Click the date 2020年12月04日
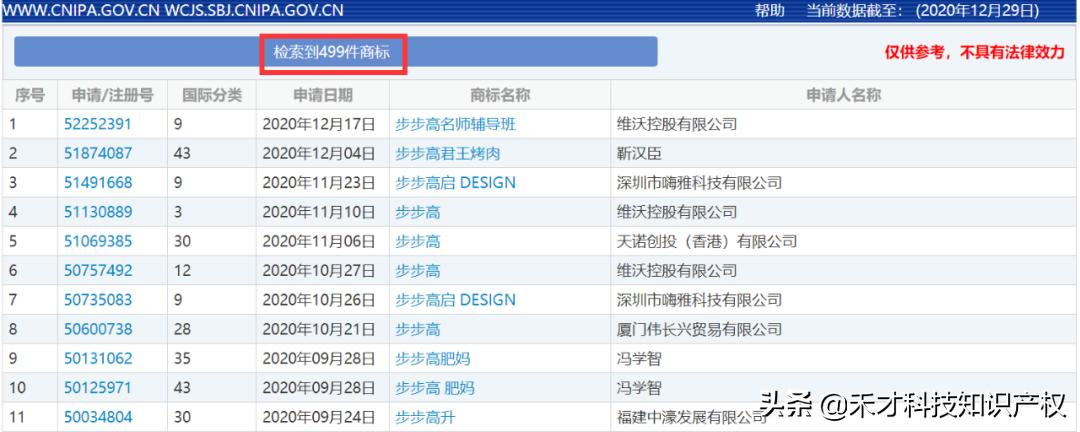The height and width of the screenshot is (432, 1080). [x=319, y=153]
